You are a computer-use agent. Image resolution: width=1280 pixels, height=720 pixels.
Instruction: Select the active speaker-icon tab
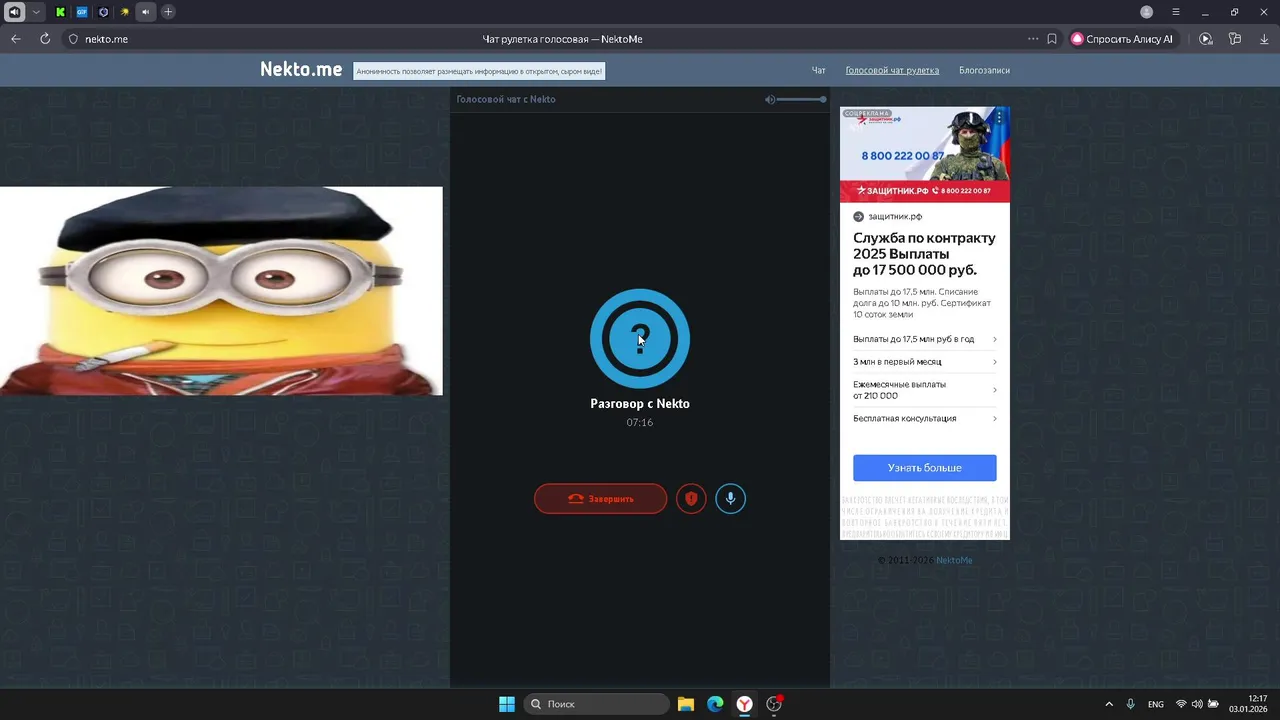(146, 12)
